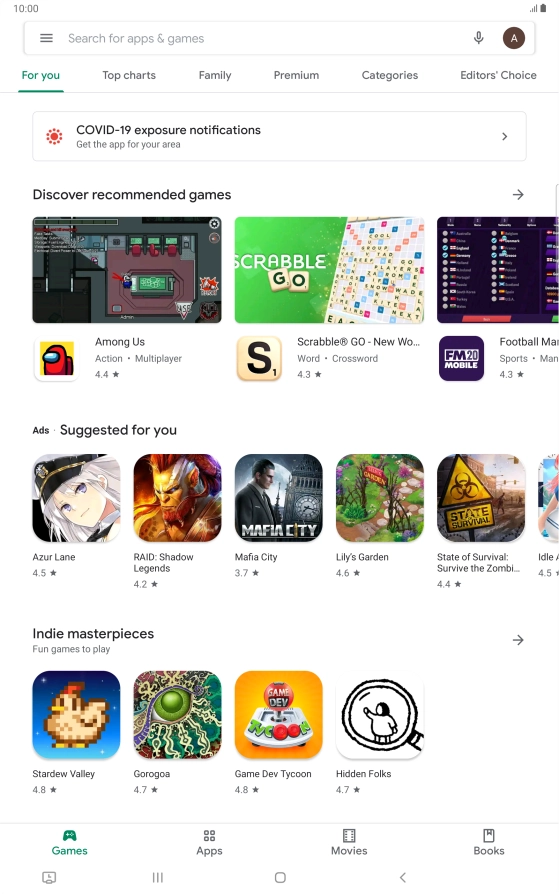Tap the Android home navigation button

click(280, 877)
